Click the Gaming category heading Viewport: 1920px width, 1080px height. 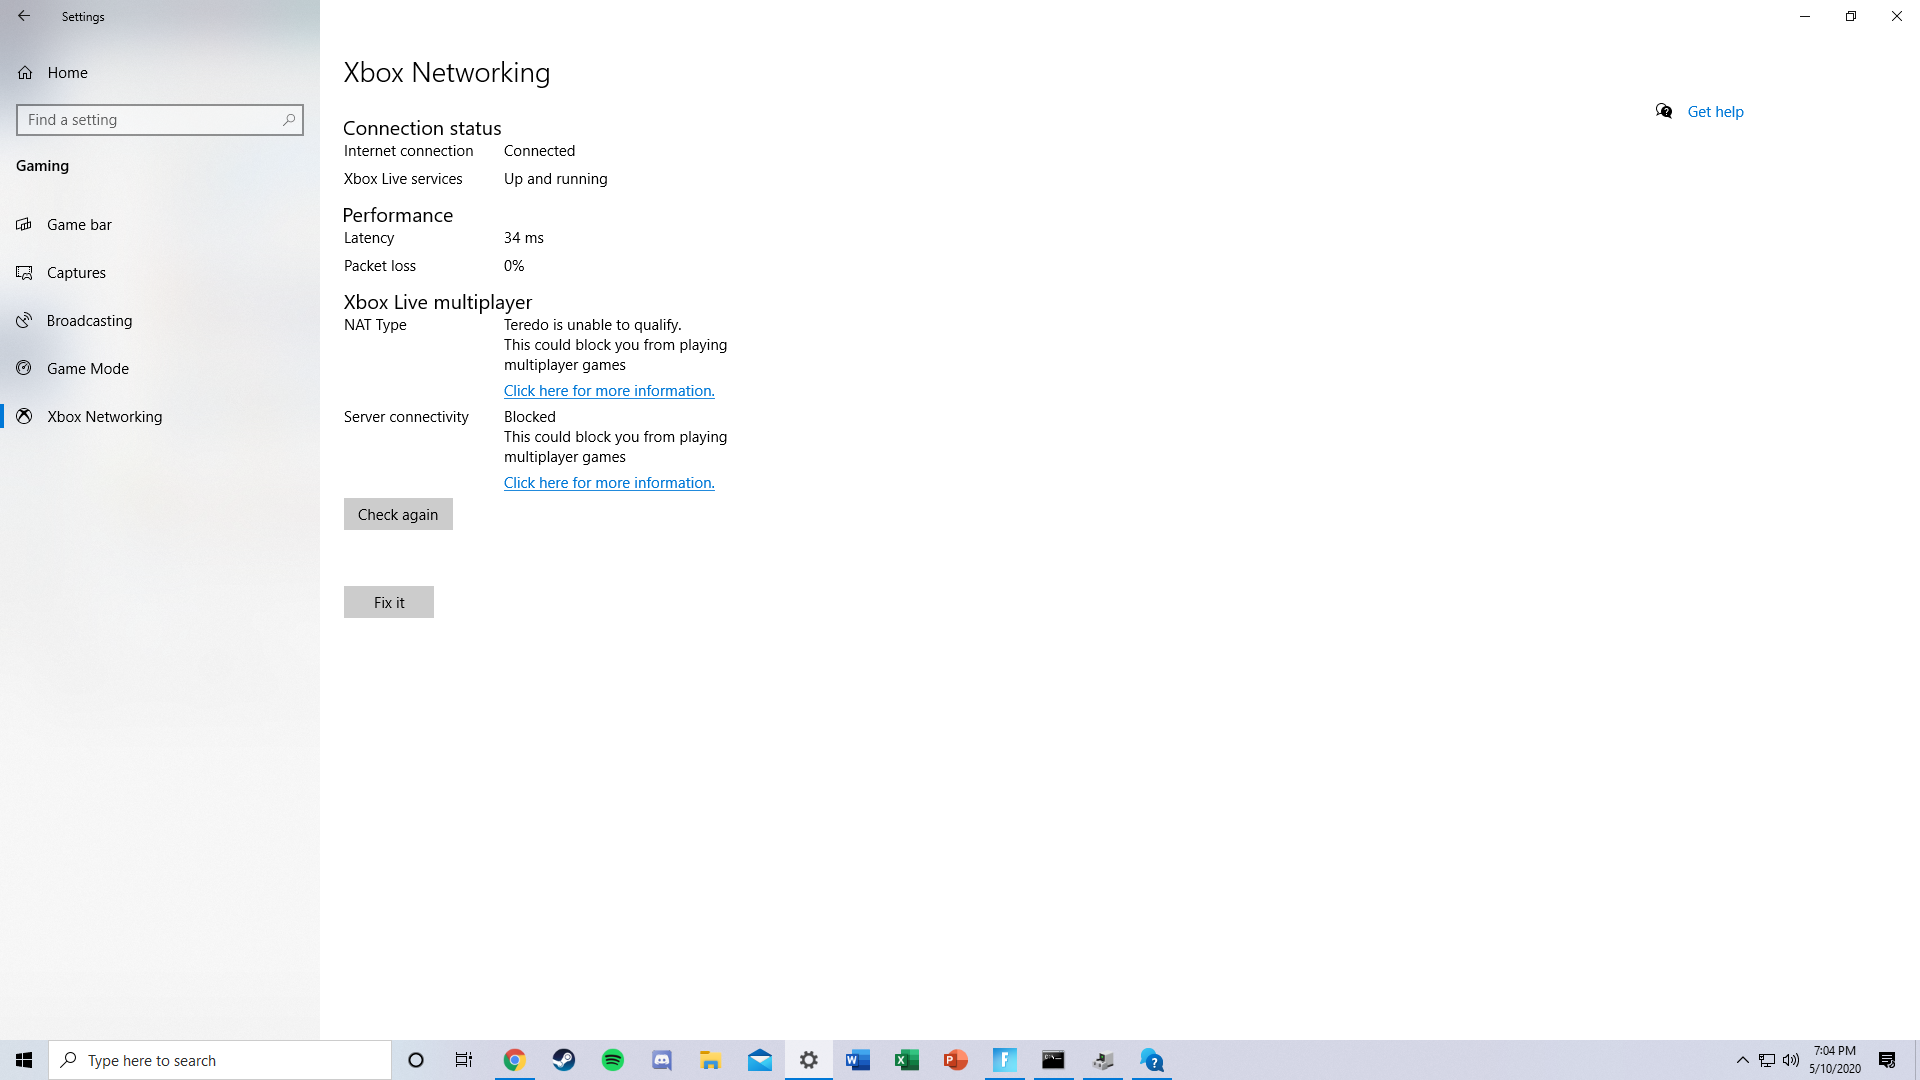coord(42,166)
